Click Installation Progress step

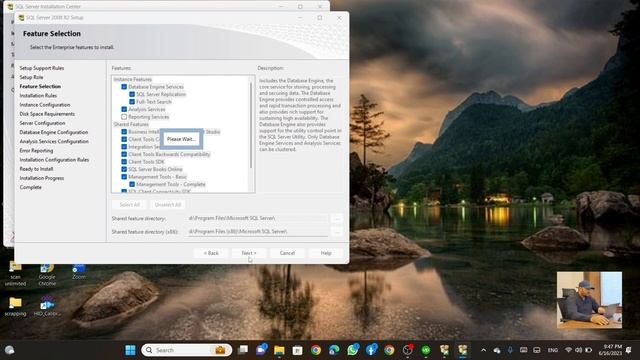pos(42,178)
